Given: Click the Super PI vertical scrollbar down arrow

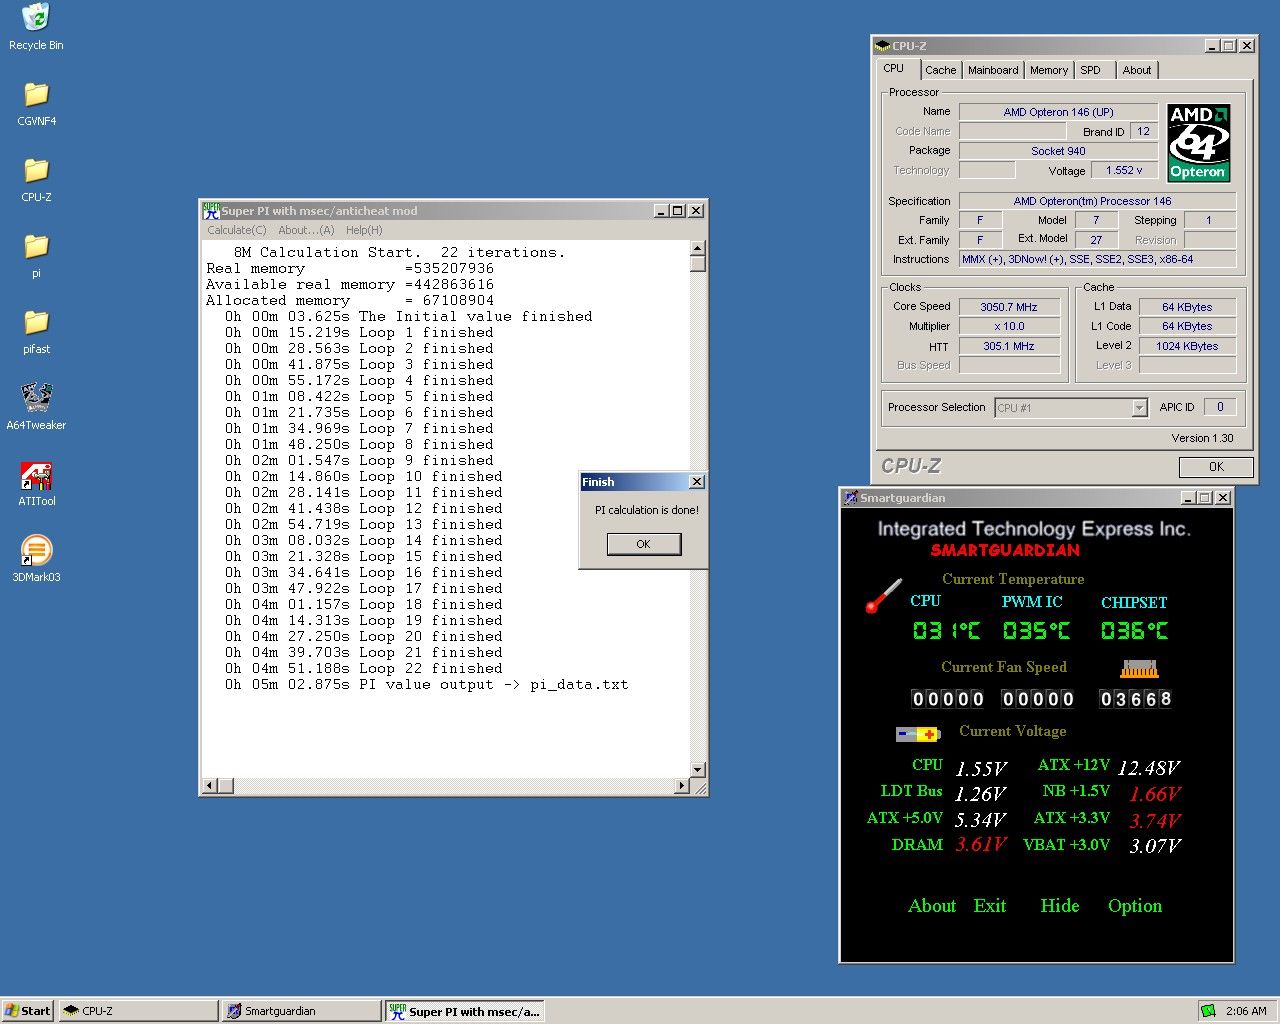Looking at the screenshot, I should point(698,770).
